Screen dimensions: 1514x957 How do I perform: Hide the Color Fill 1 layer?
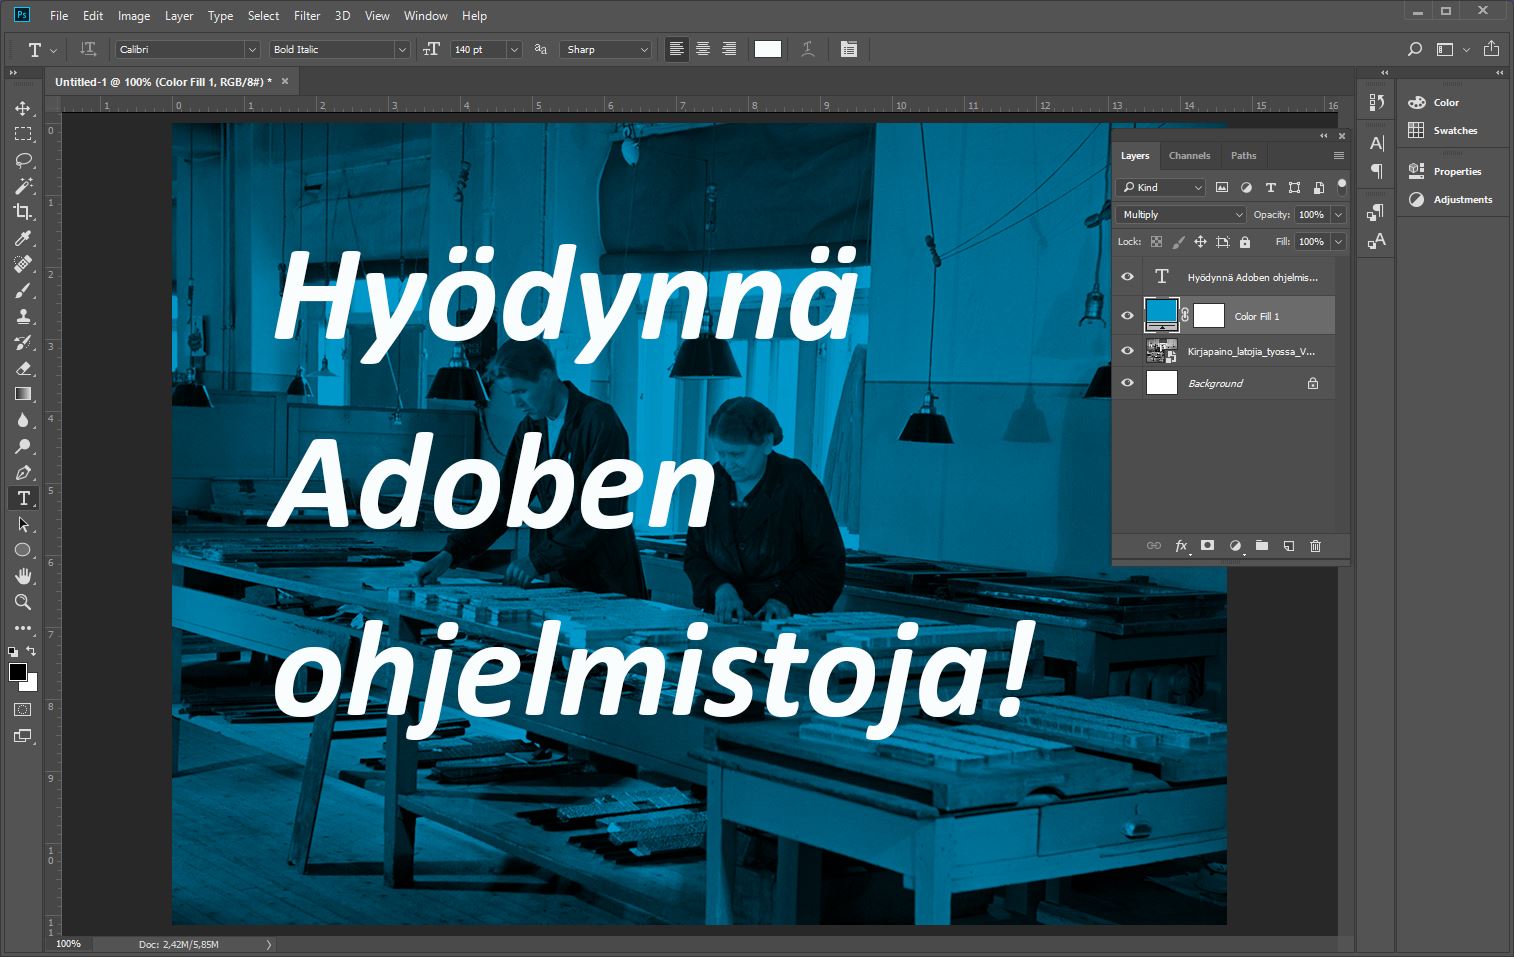tap(1127, 316)
